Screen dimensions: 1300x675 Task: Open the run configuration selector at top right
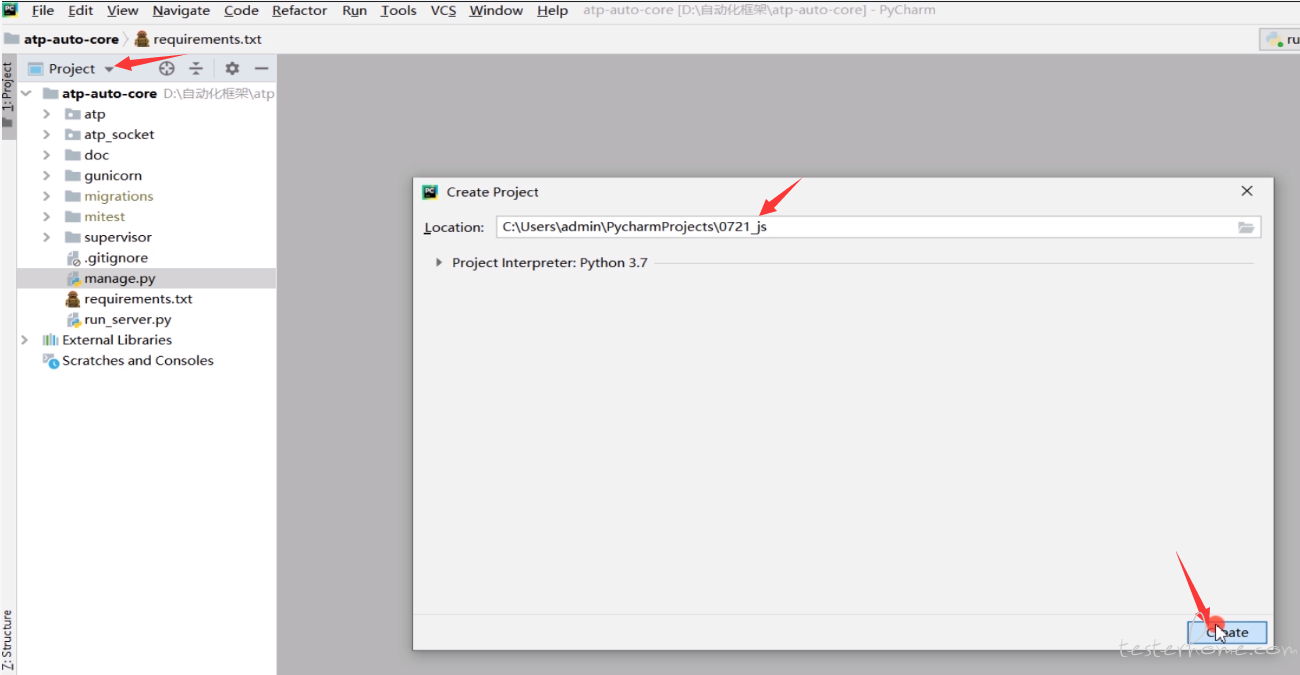click(1279, 39)
